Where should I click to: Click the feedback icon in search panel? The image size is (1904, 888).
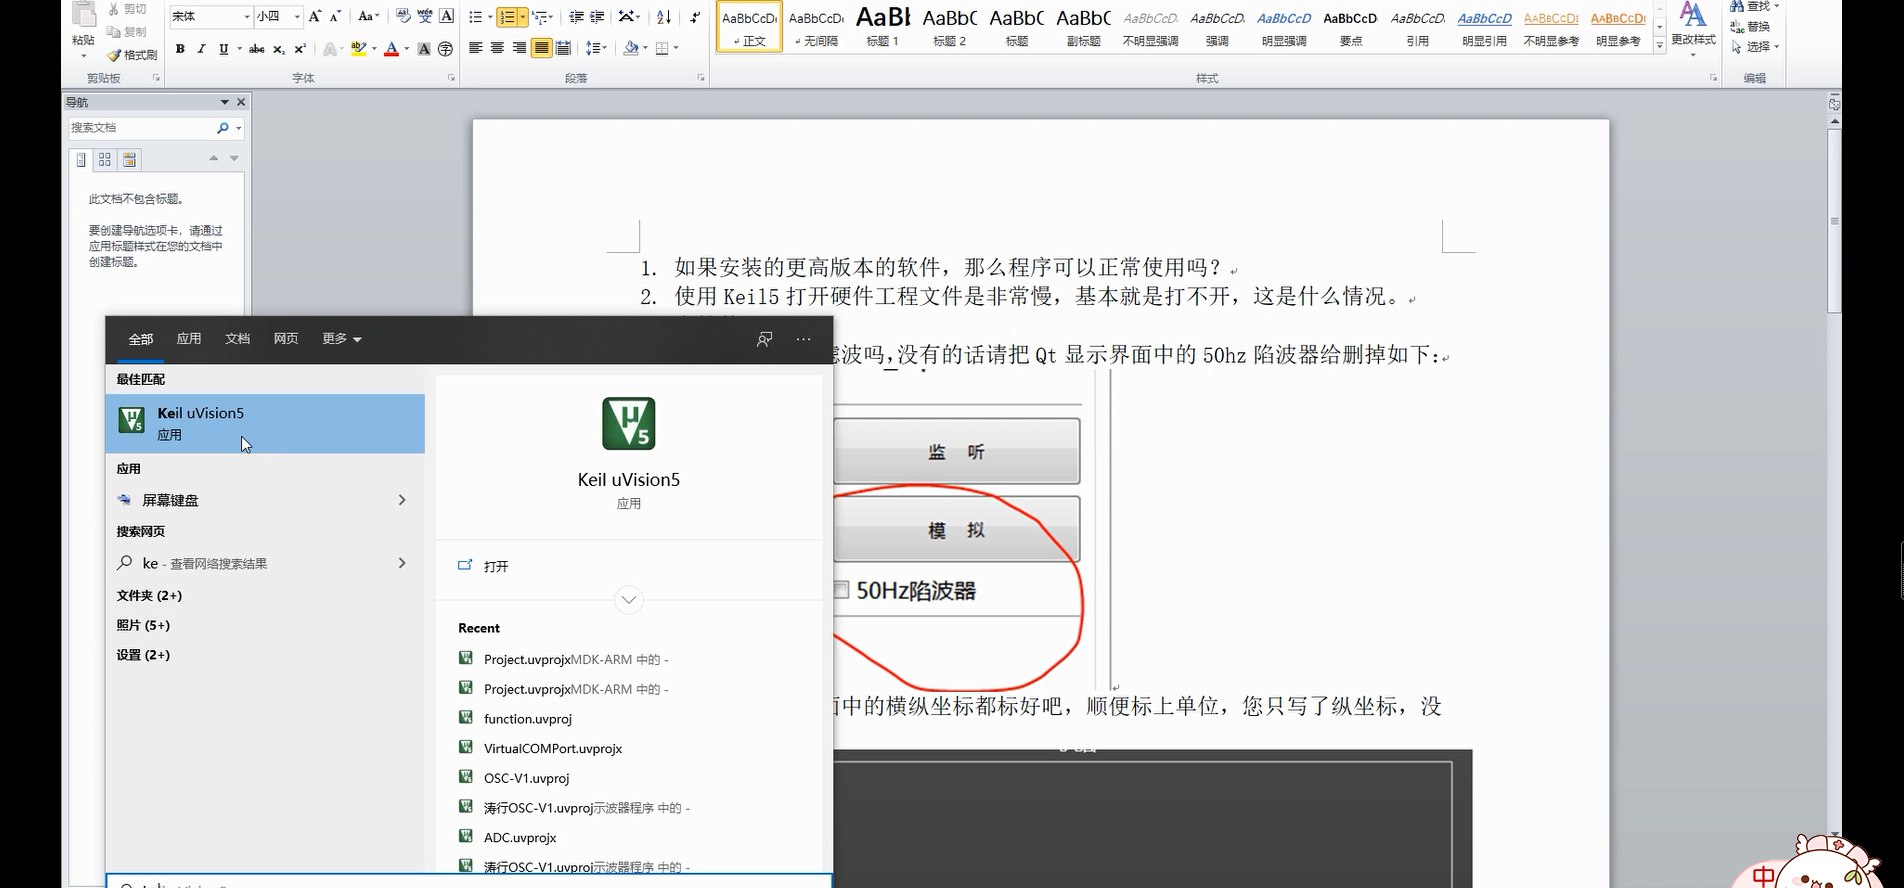point(765,340)
